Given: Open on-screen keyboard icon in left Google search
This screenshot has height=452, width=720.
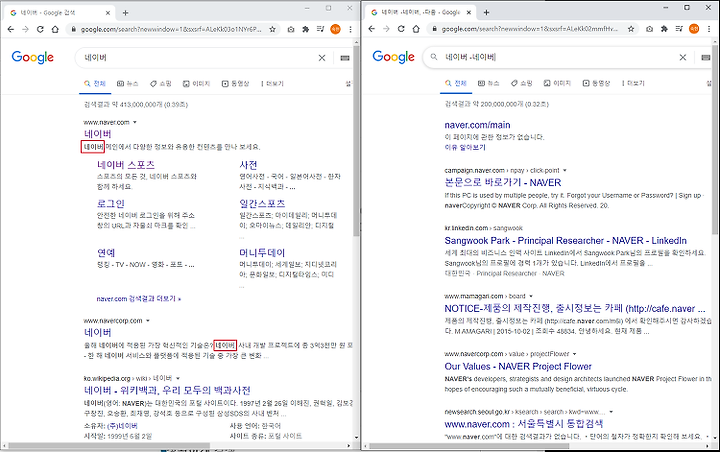Looking at the screenshot, I should click(x=345, y=58).
